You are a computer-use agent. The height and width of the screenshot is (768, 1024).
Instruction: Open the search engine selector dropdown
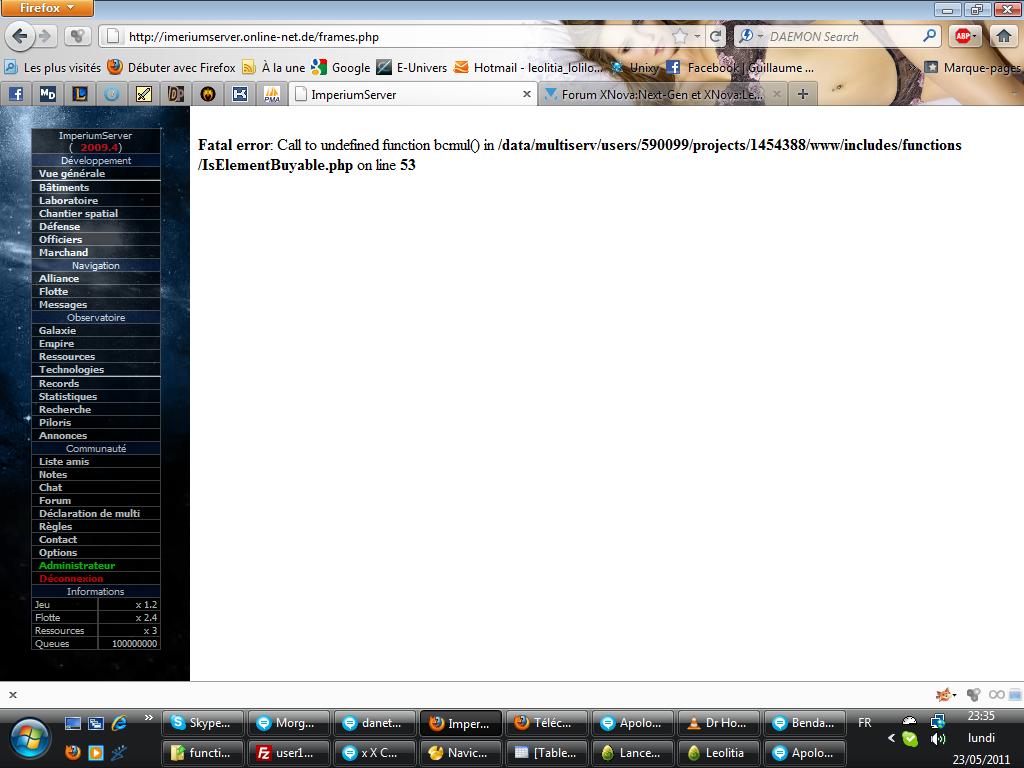(x=750, y=37)
